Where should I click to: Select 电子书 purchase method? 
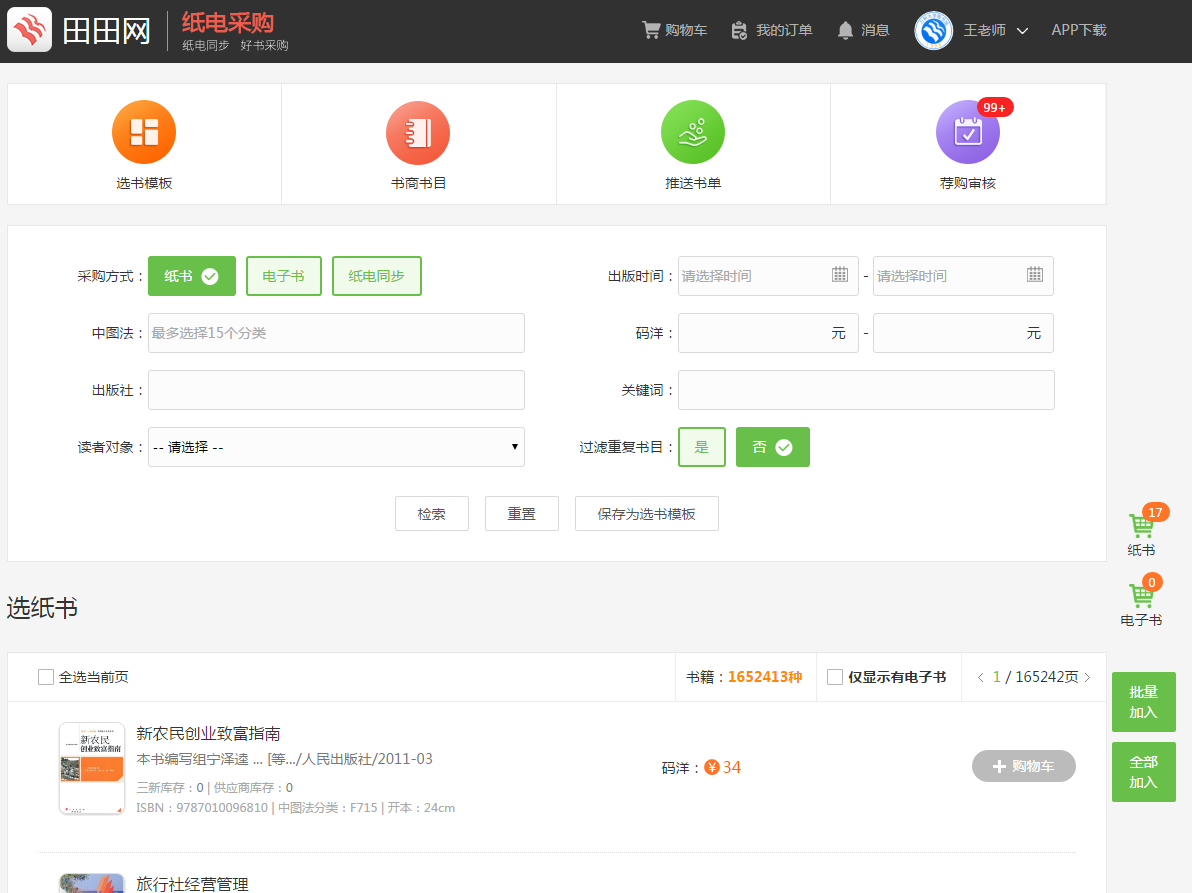click(x=284, y=276)
